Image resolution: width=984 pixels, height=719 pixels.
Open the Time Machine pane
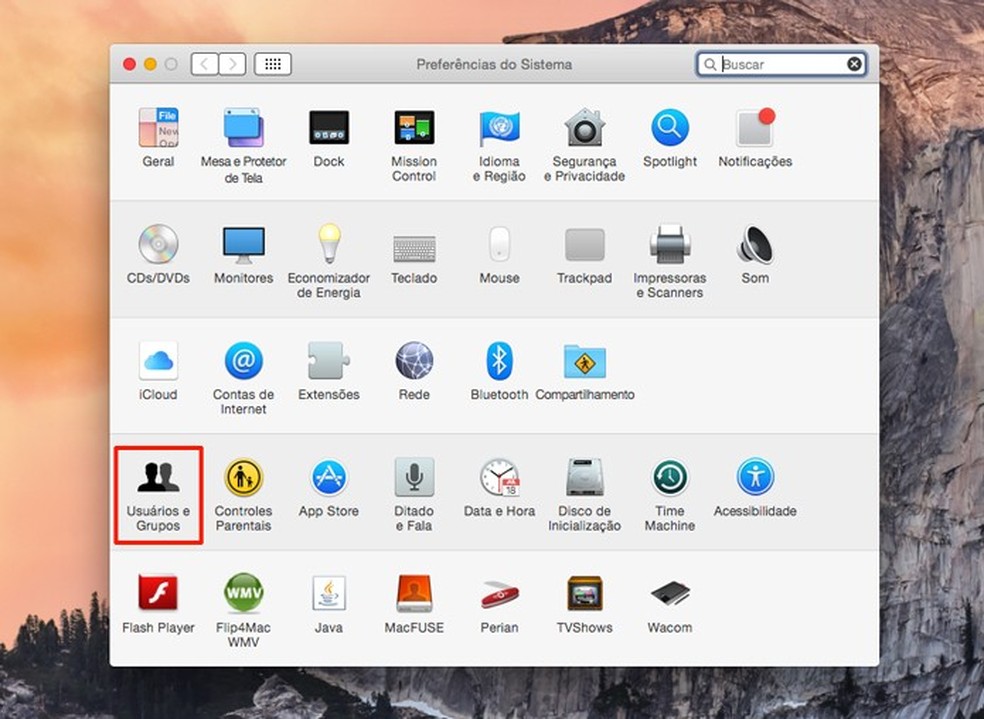click(x=669, y=478)
